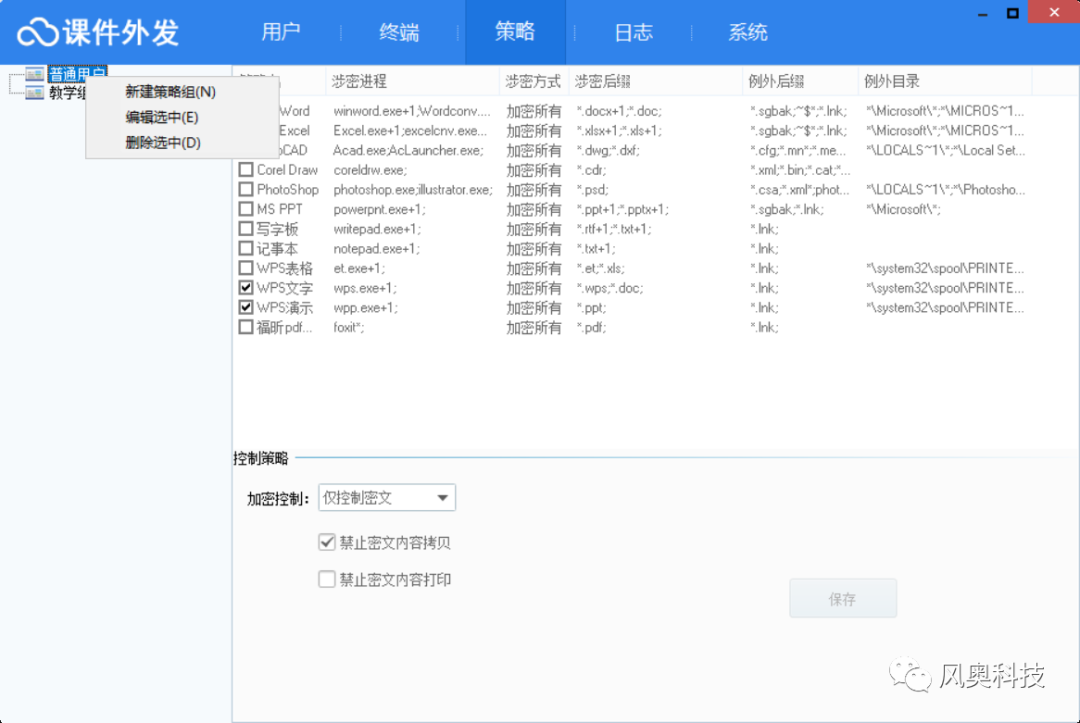The height and width of the screenshot is (723, 1080).
Task: Enable 禁止密文内容打印 option
Action: (326, 578)
